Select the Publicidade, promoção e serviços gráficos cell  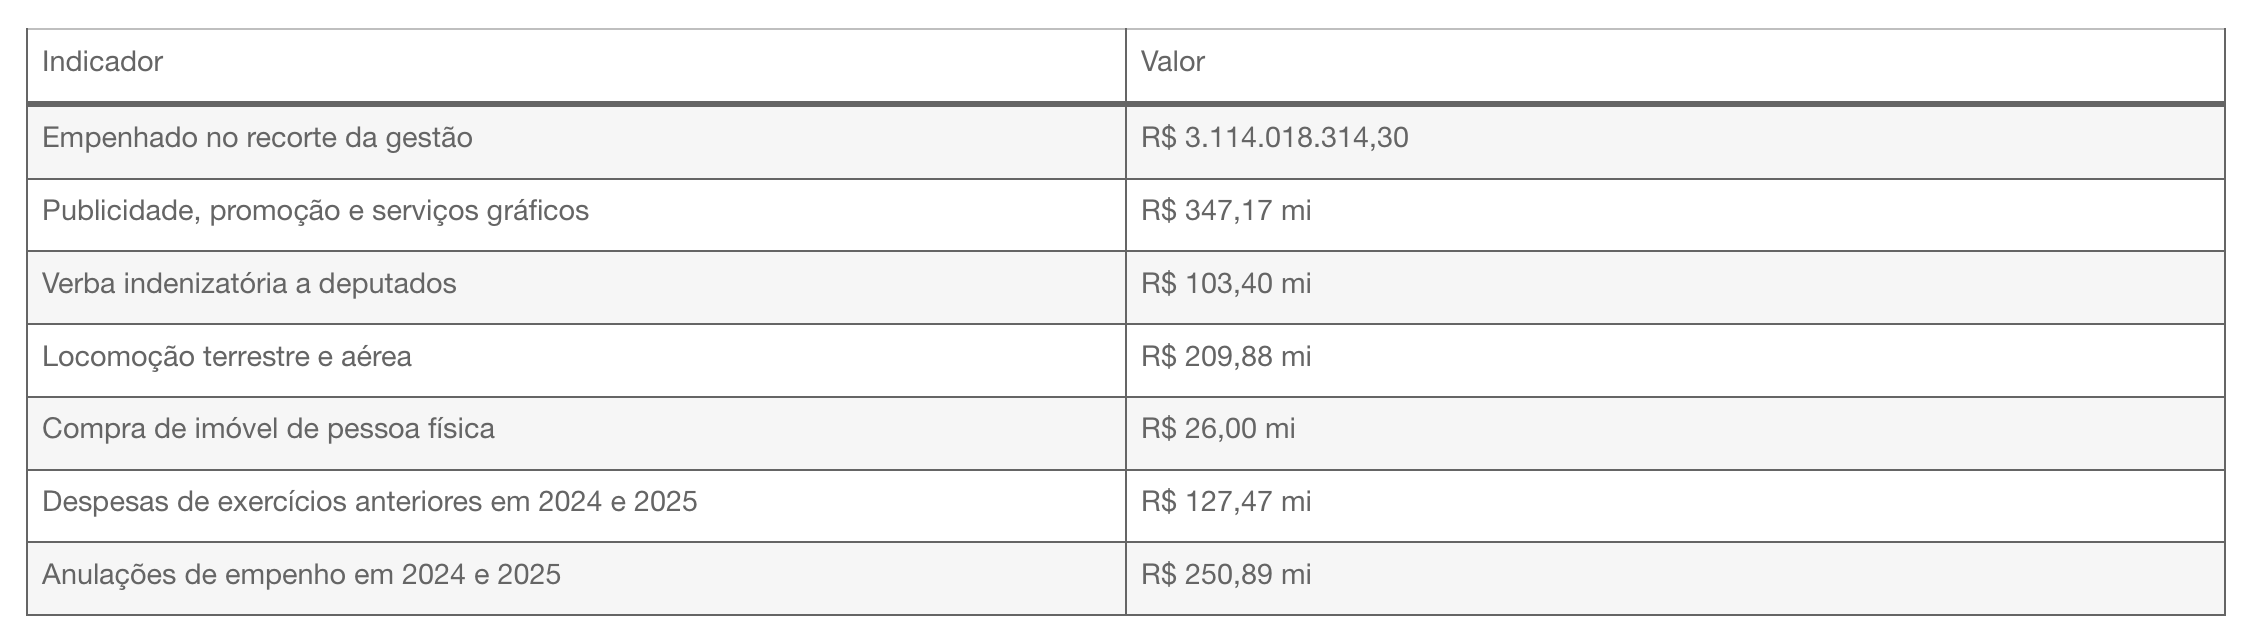point(577,215)
